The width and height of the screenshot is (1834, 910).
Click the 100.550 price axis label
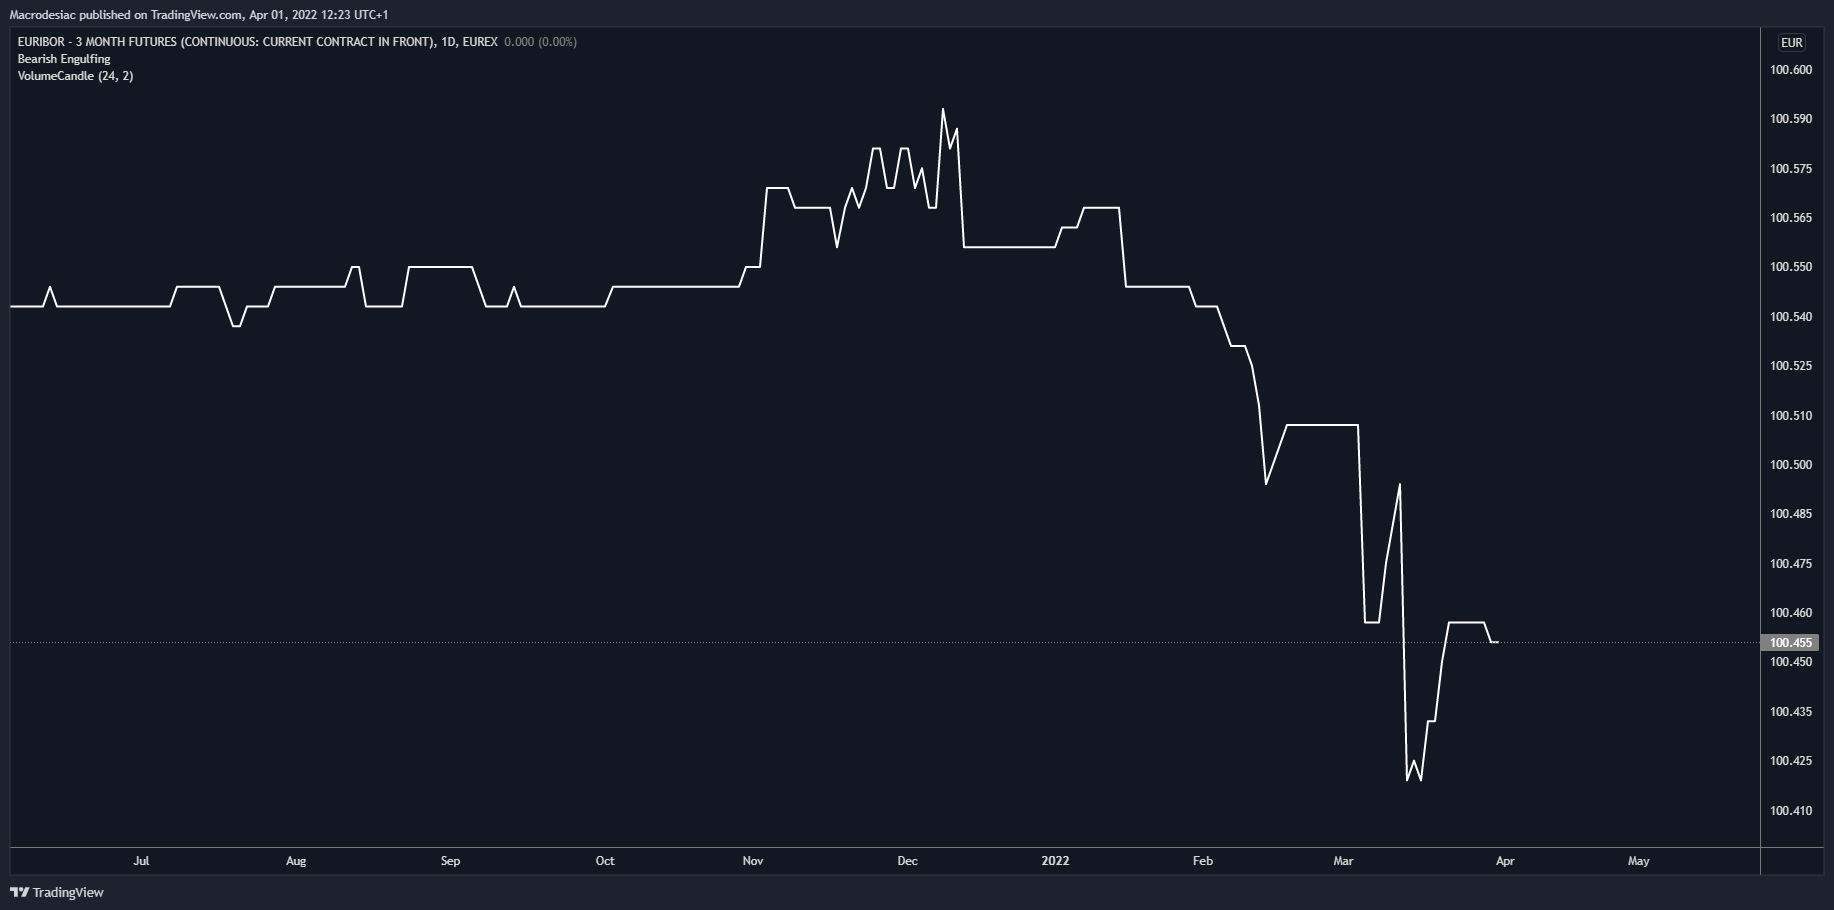click(1790, 267)
